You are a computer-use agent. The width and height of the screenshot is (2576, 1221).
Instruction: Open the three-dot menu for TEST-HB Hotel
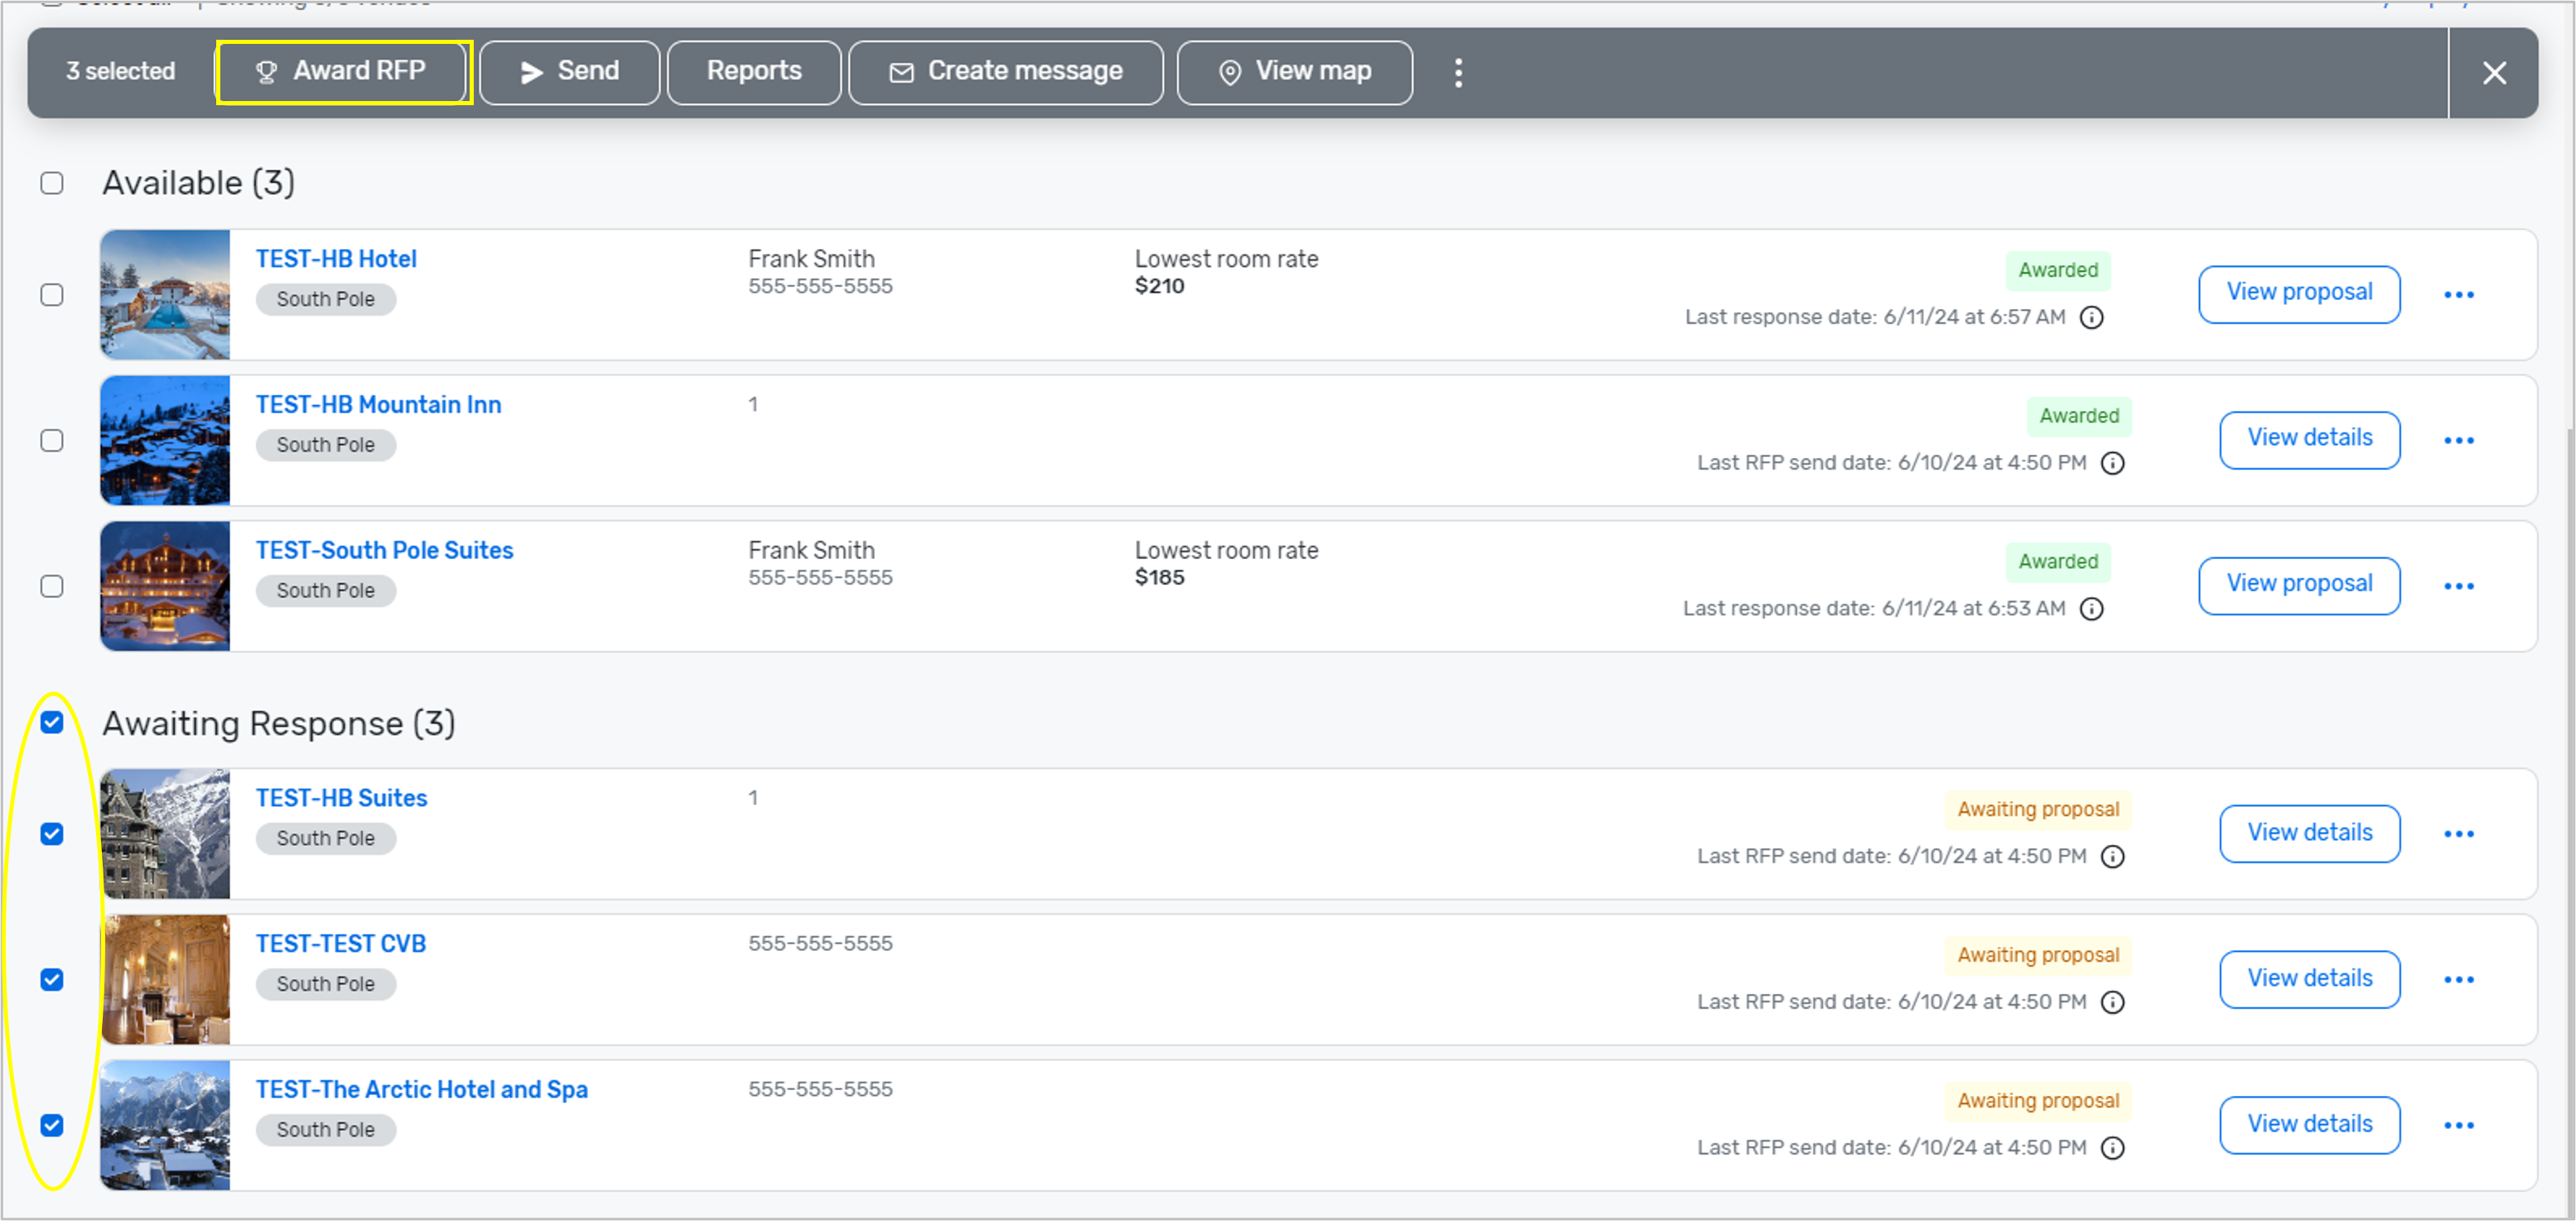click(2458, 295)
